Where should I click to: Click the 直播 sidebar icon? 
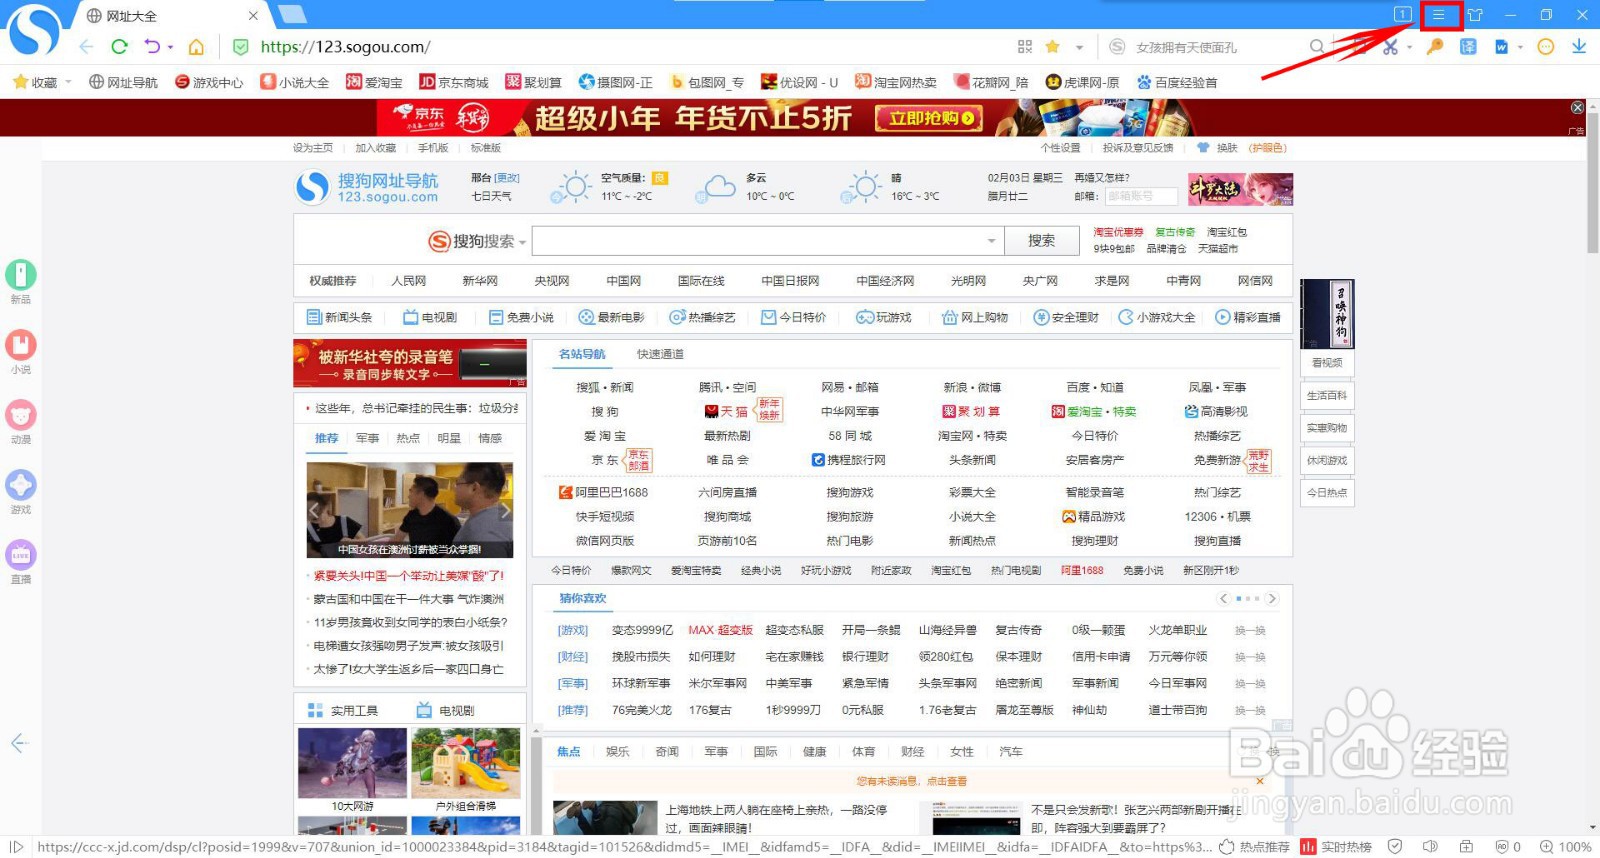pos(21,554)
